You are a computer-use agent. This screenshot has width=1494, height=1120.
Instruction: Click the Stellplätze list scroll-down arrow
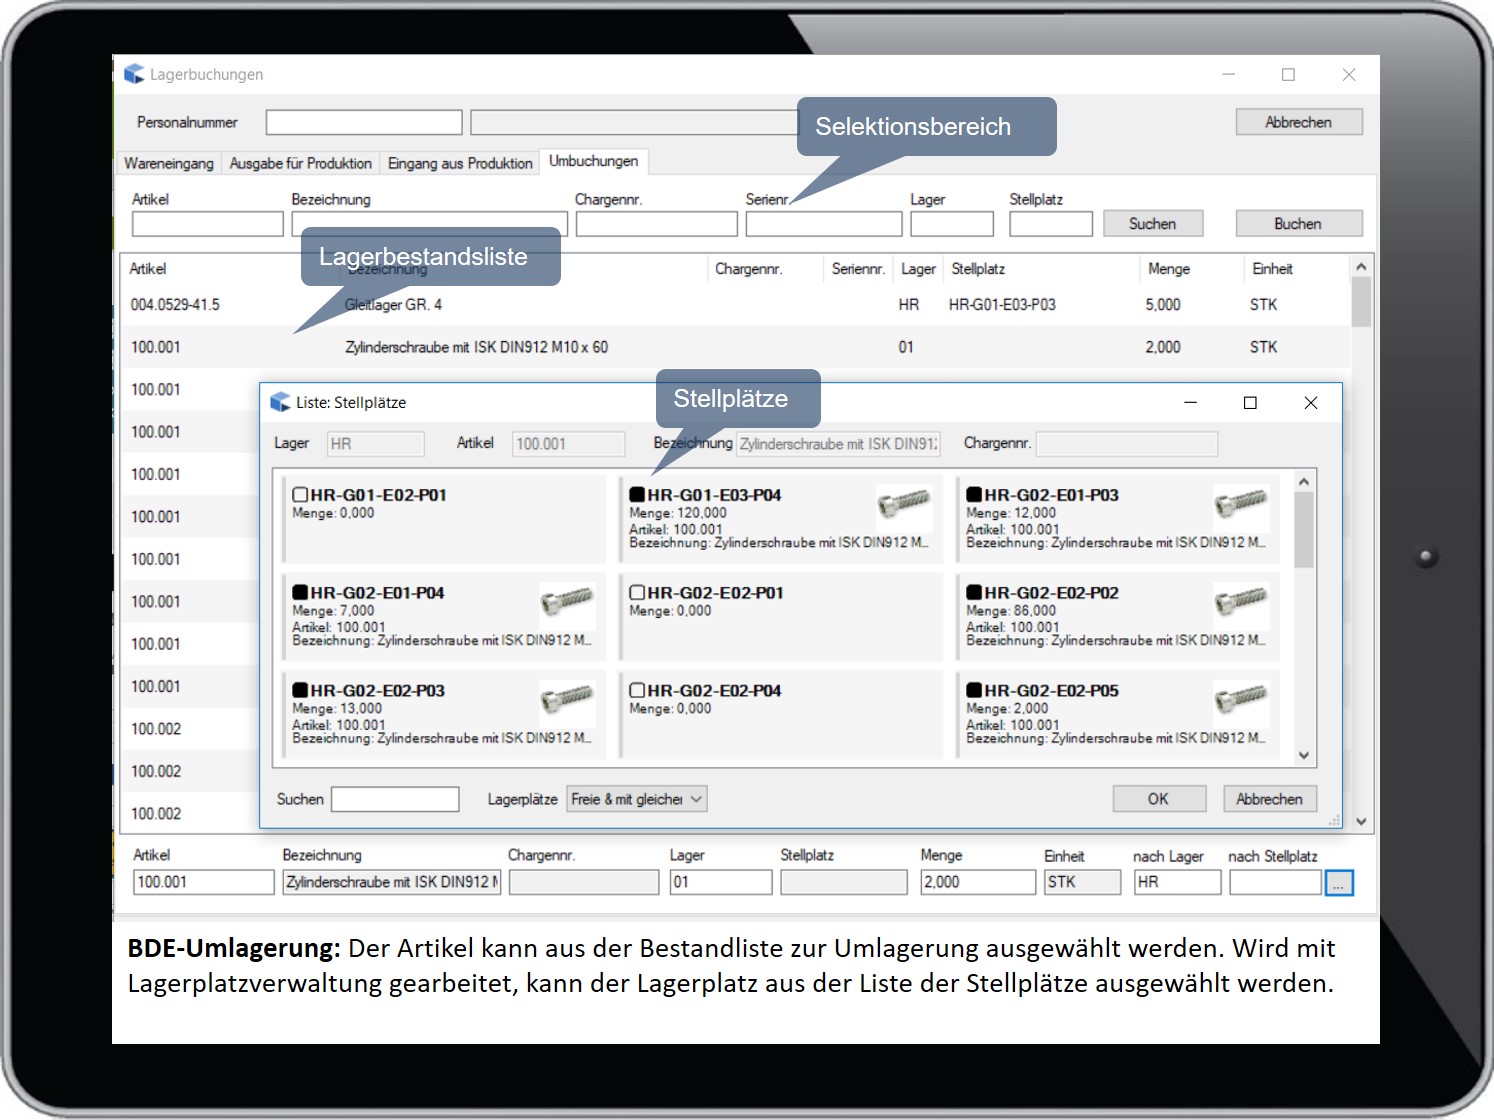[1304, 756]
